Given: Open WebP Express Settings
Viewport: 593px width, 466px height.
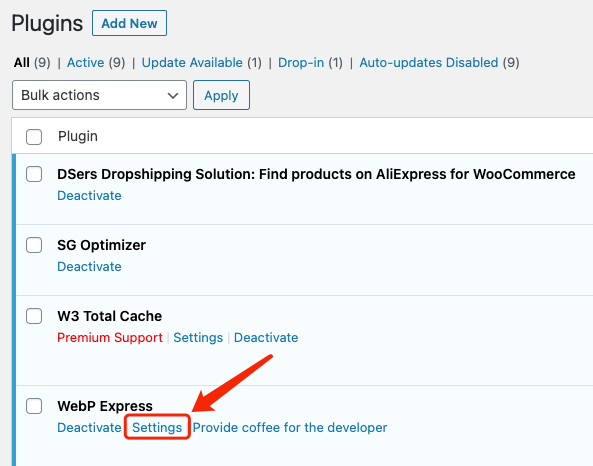Looking at the screenshot, I should (157, 427).
